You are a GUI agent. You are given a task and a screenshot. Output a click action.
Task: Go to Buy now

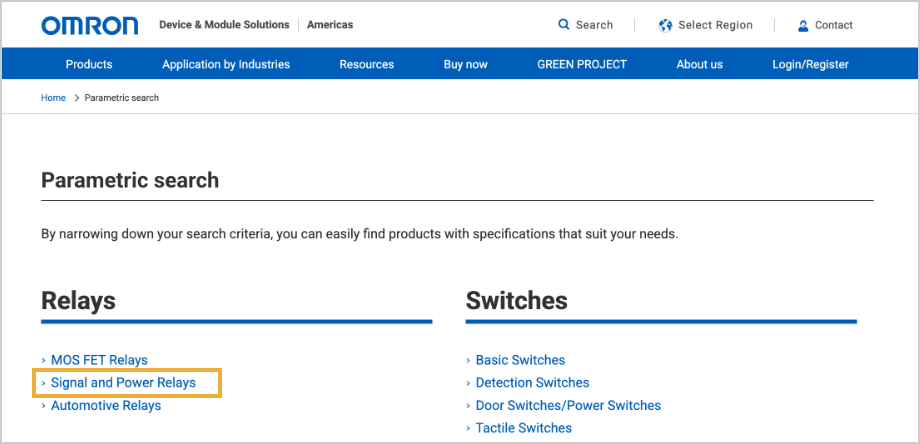pos(466,64)
